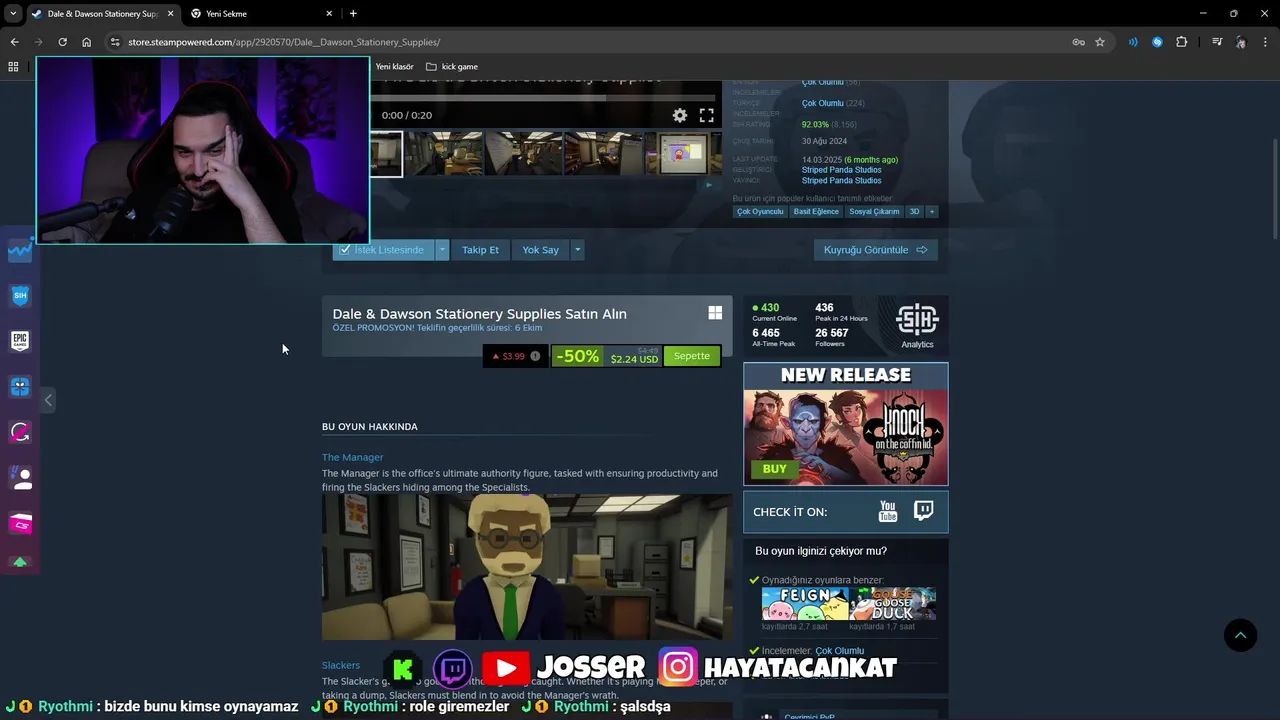Expand more tags with plus button
Screen dimensions: 1280x720
click(931, 212)
